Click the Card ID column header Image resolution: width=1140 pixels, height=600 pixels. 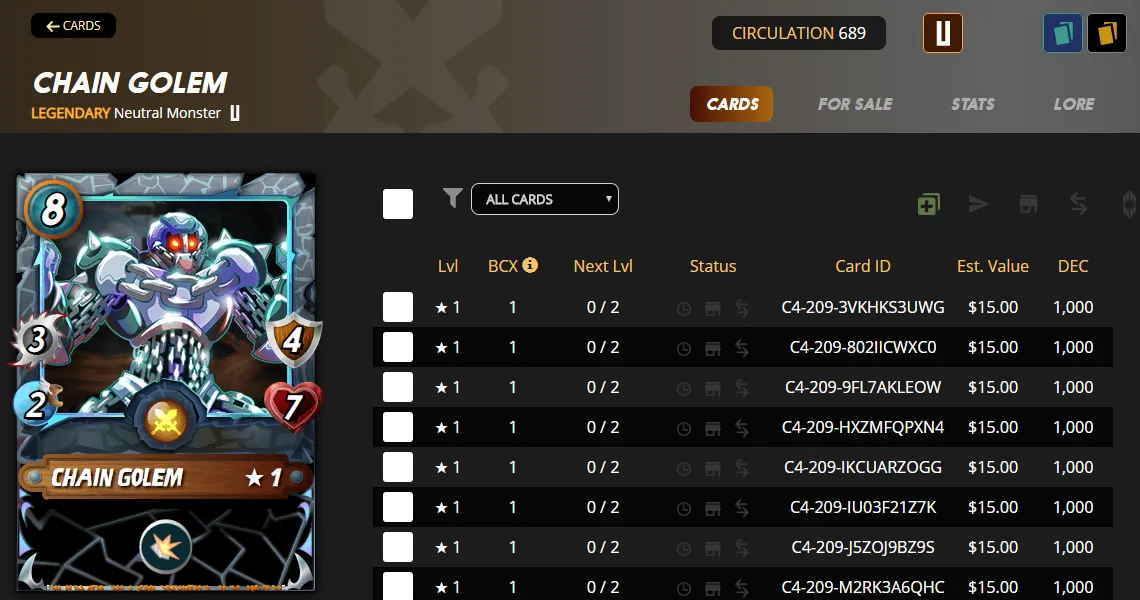pyautogui.click(x=862, y=266)
